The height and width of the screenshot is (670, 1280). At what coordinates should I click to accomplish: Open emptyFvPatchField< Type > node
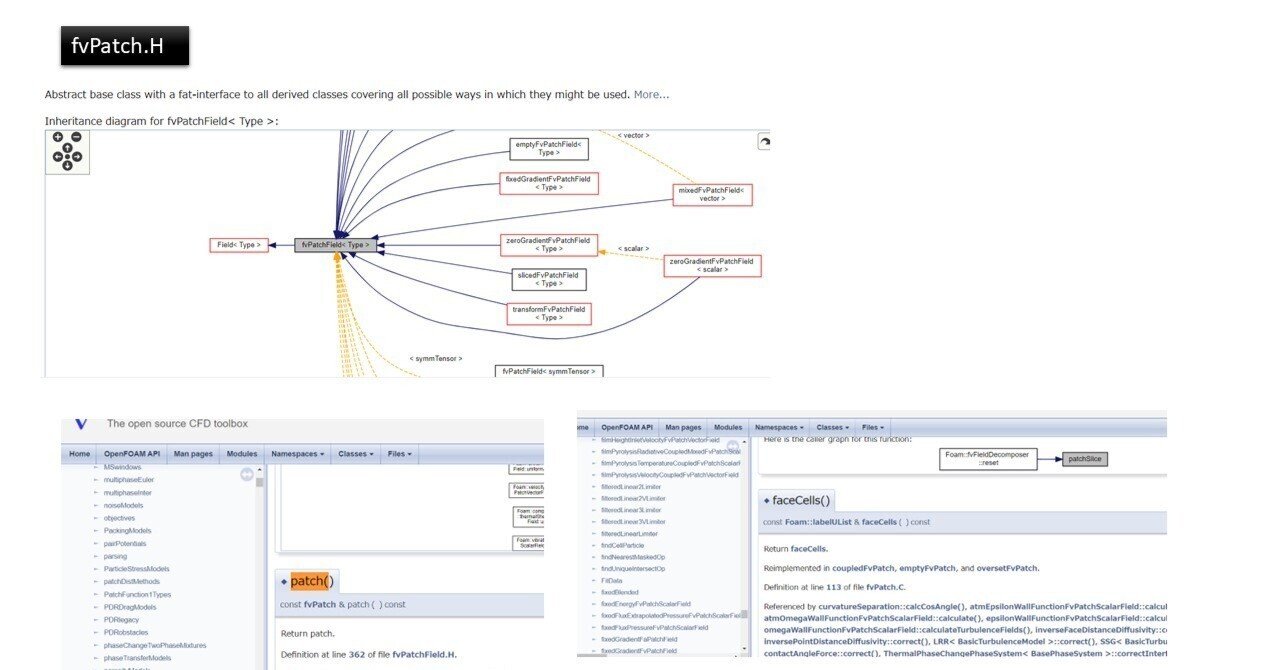coord(549,149)
